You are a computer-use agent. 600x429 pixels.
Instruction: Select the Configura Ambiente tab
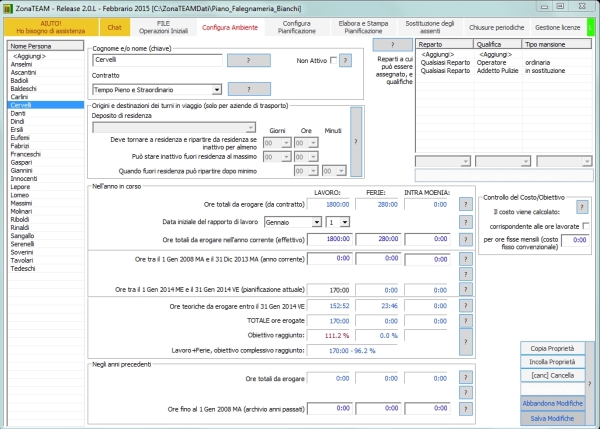(230, 27)
